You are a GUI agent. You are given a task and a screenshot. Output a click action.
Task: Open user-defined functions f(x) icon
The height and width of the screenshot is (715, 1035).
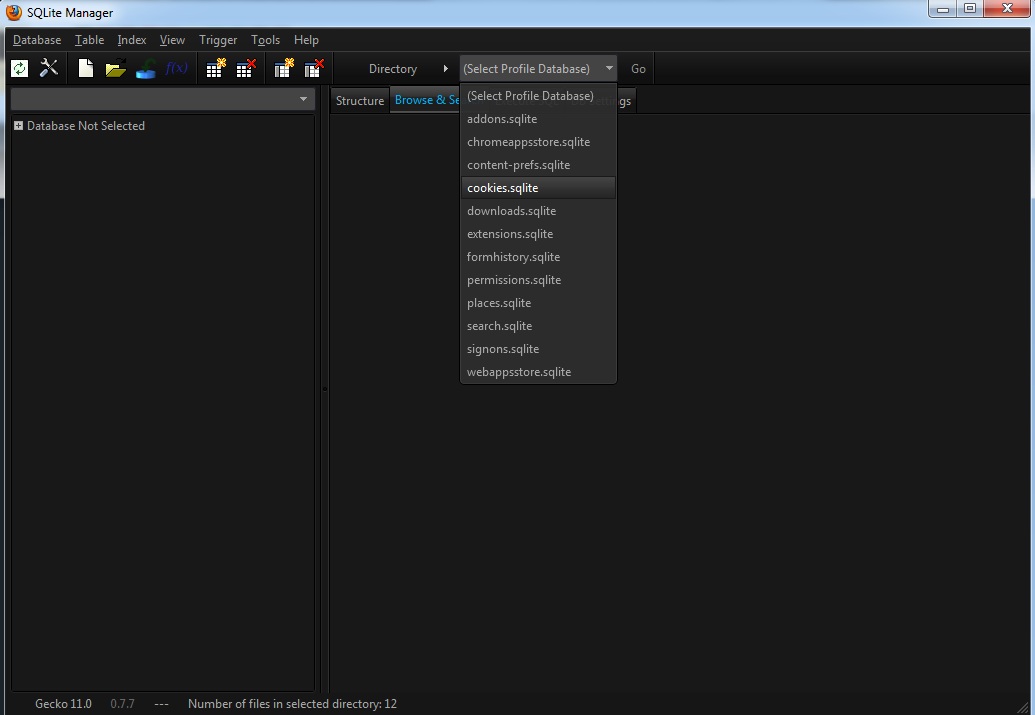click(x=176, y=68)
